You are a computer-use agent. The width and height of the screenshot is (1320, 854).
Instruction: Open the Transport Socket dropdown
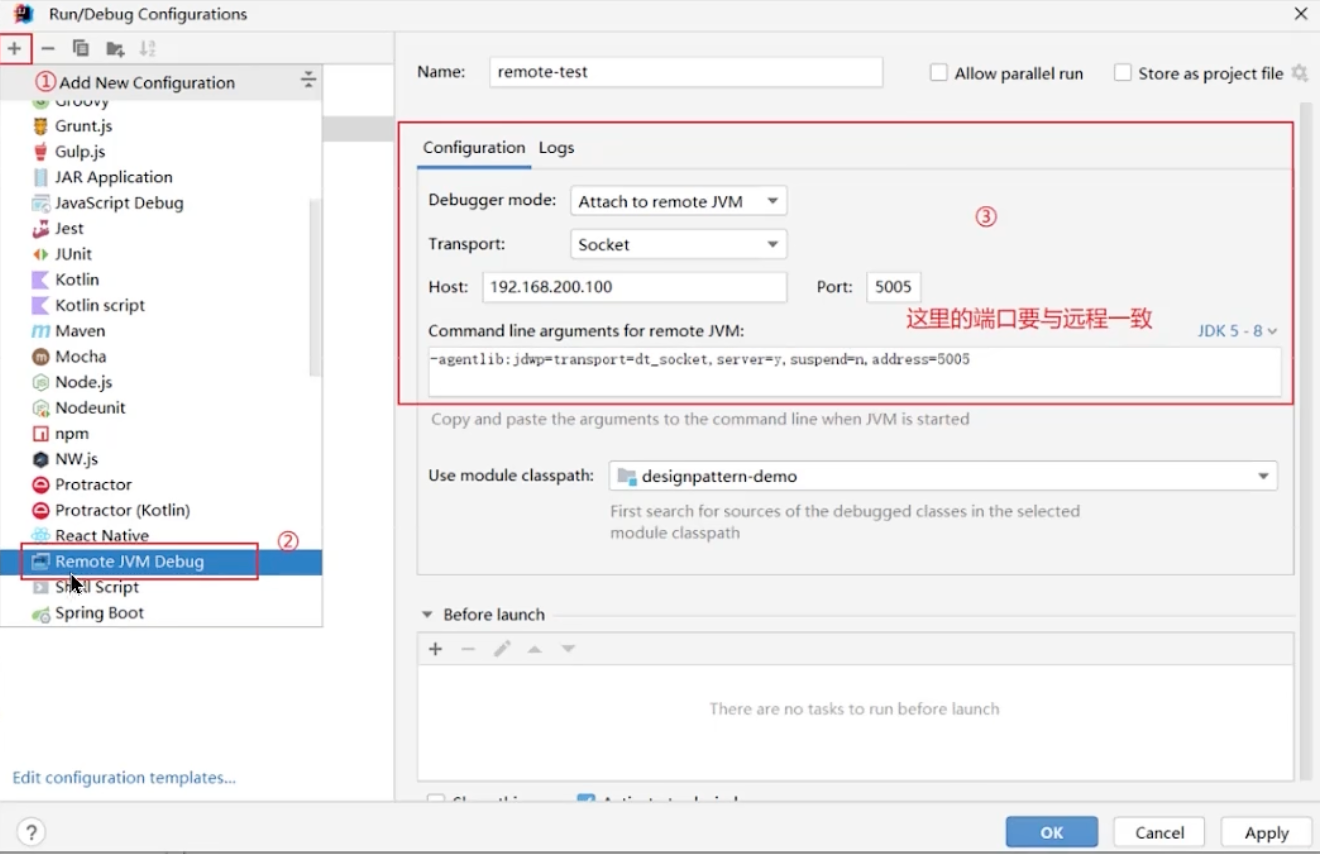[x=678, y=244]
